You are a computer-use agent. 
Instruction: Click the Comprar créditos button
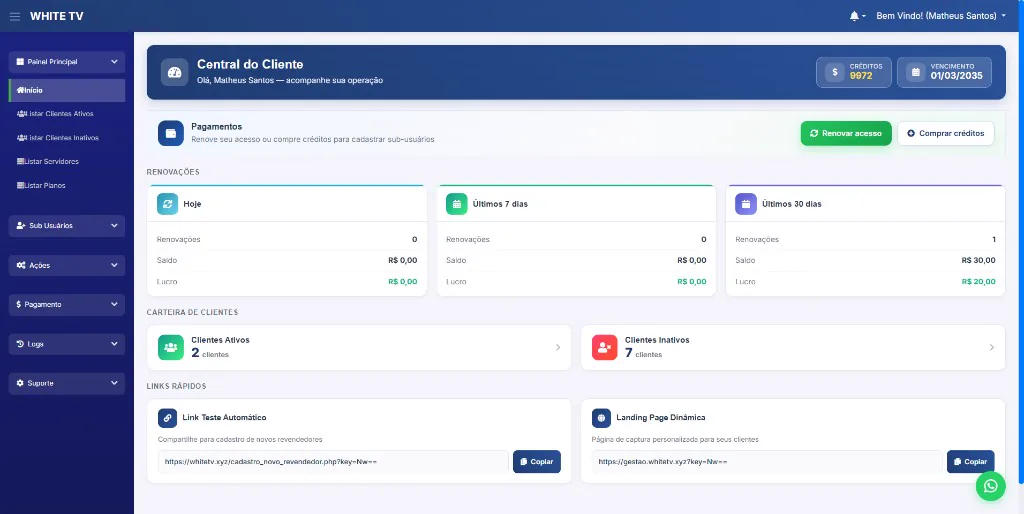(x=946, y=133)
